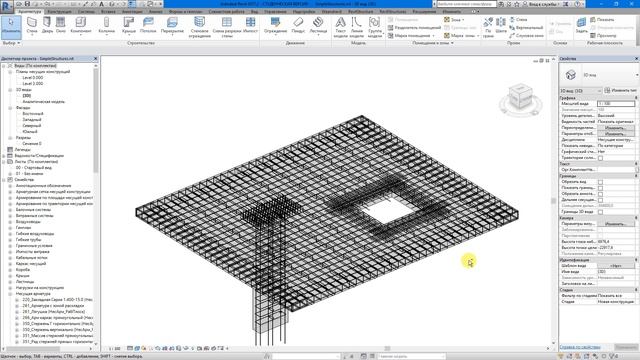The image size is (640, 360).
Task: Activate the Roof (Крыша) tool
Action: pos(129,26)
